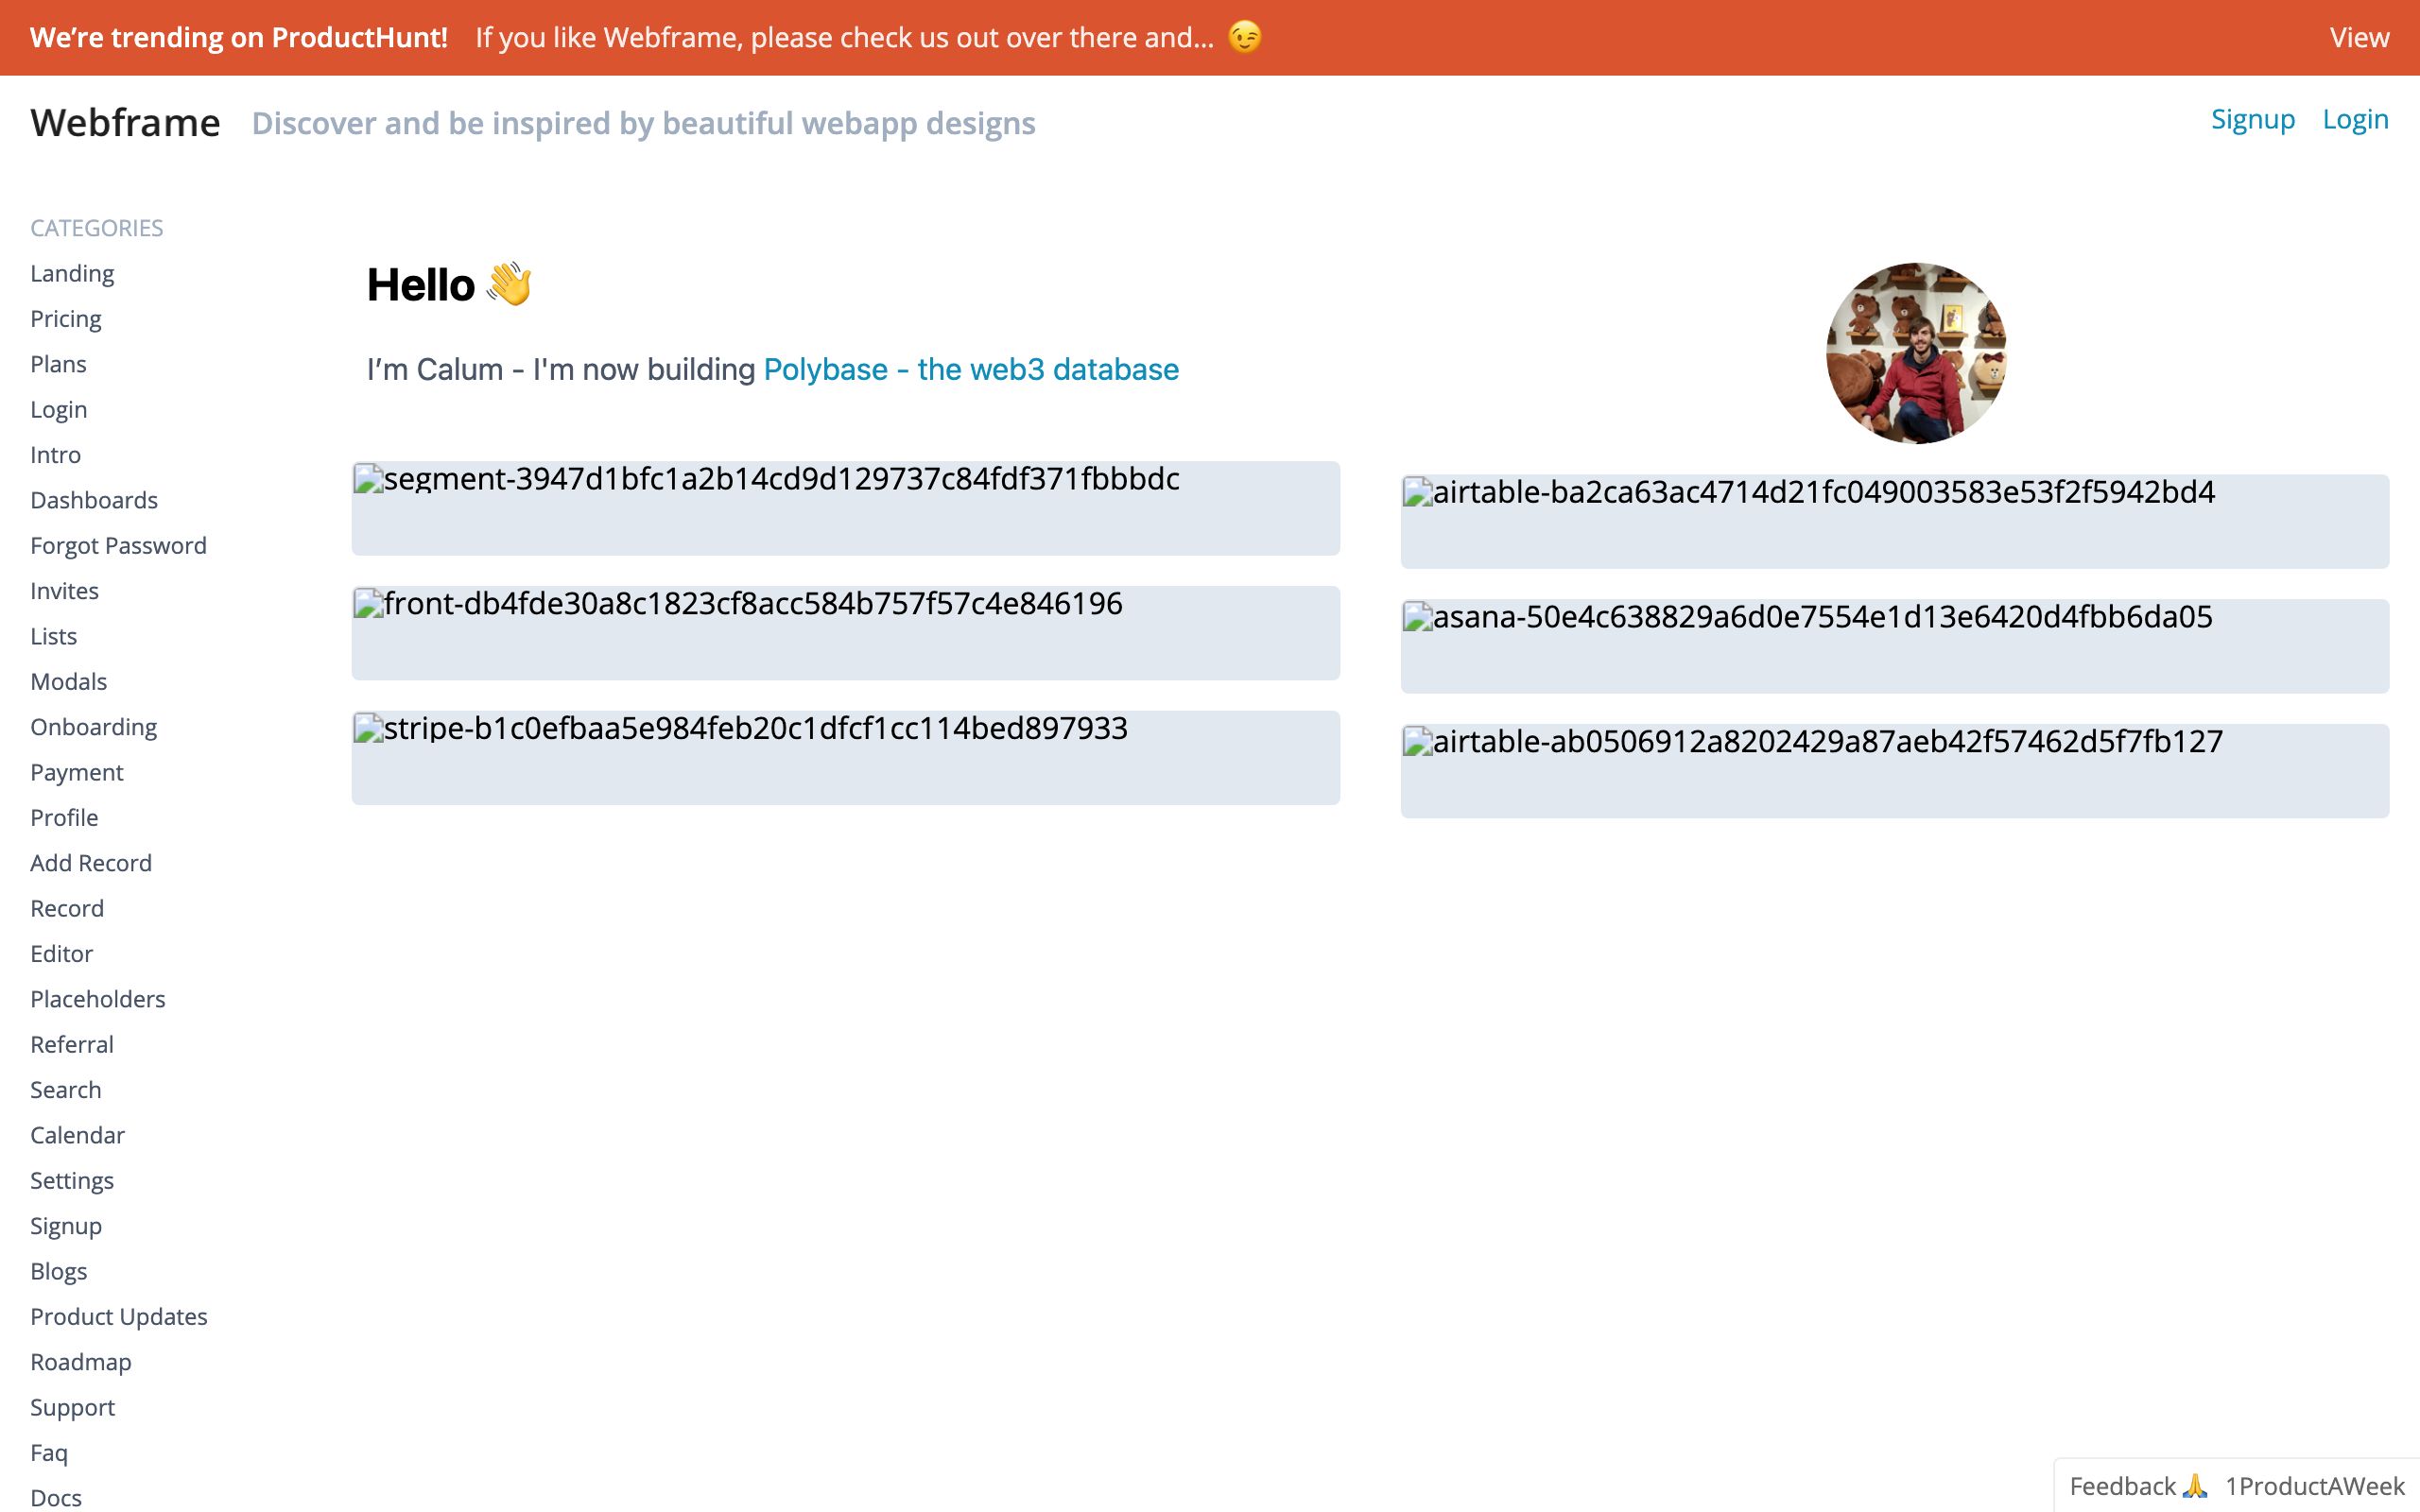The width and height of the screenshot is (2420, 1512).
Task: Click View on the ProductHunt banner
Action: pos(2359,37)
